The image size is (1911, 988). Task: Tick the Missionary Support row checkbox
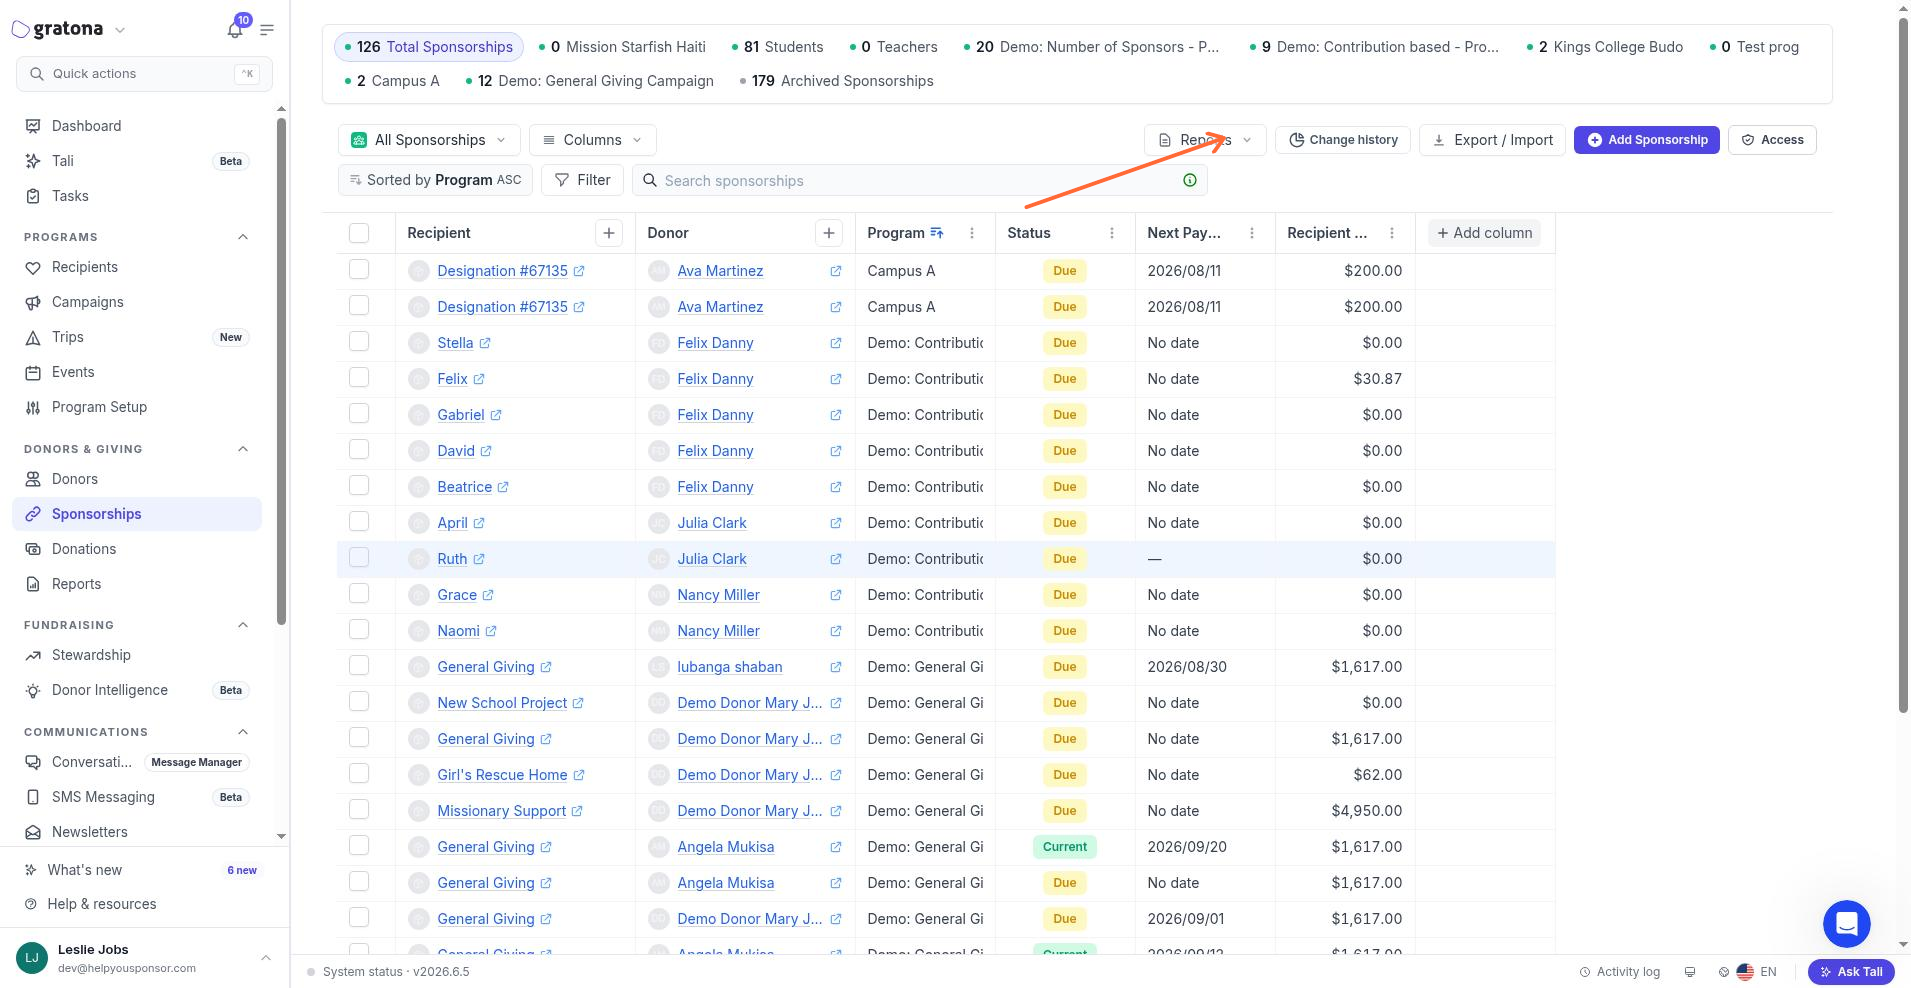pos(359,809)
